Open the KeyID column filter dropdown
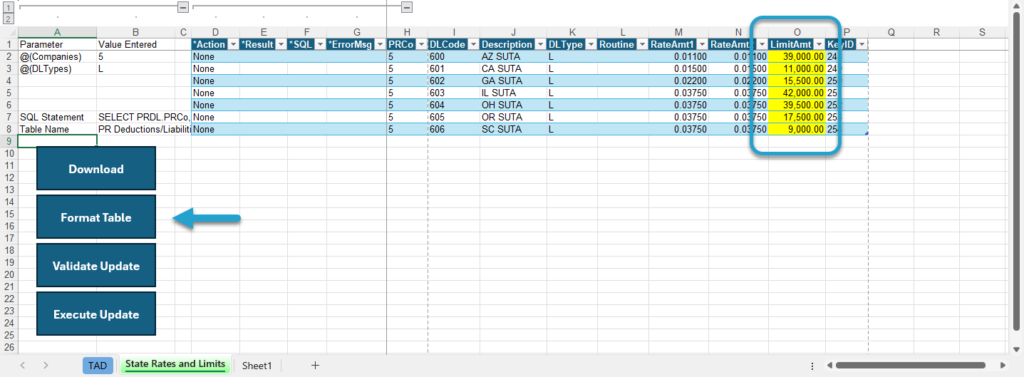 (862, 44)
